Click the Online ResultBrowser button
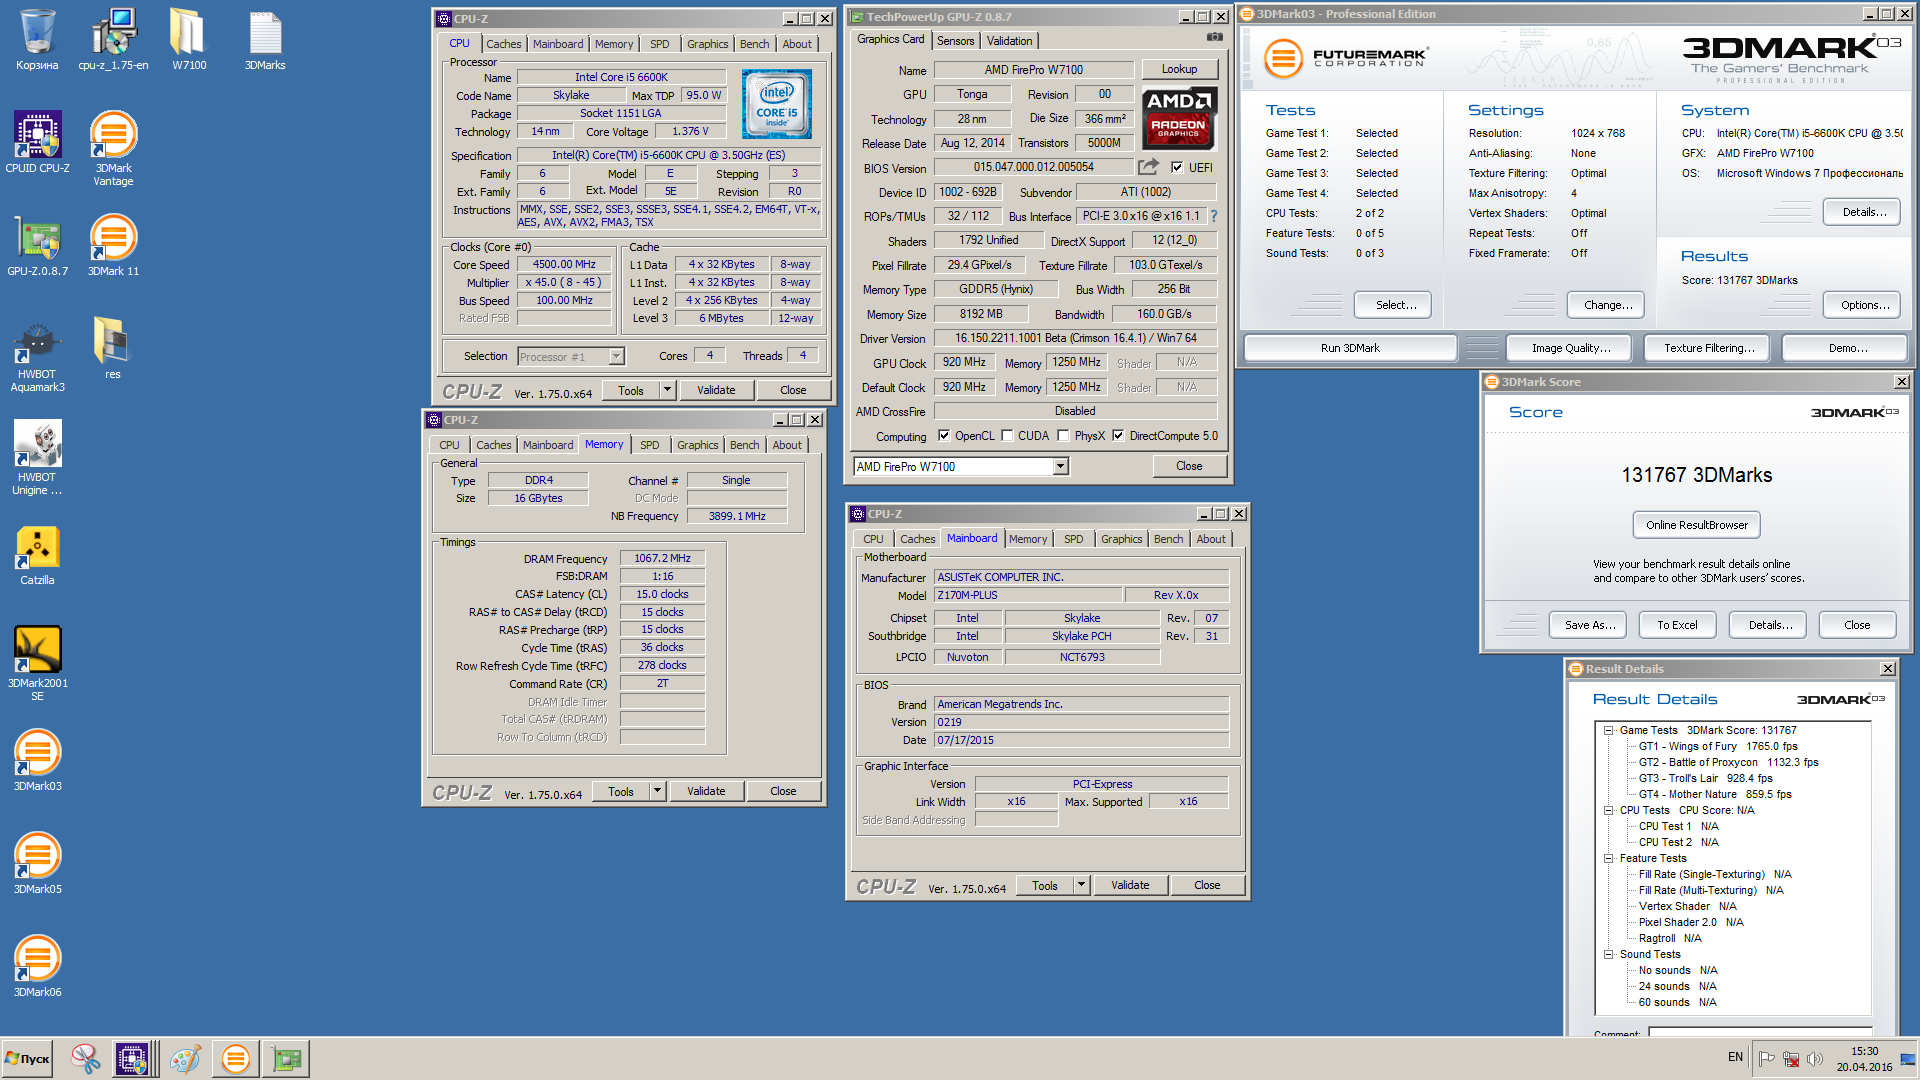Image resolution: width=1920 pixels, height=1080 pixels. [1696, 525]
